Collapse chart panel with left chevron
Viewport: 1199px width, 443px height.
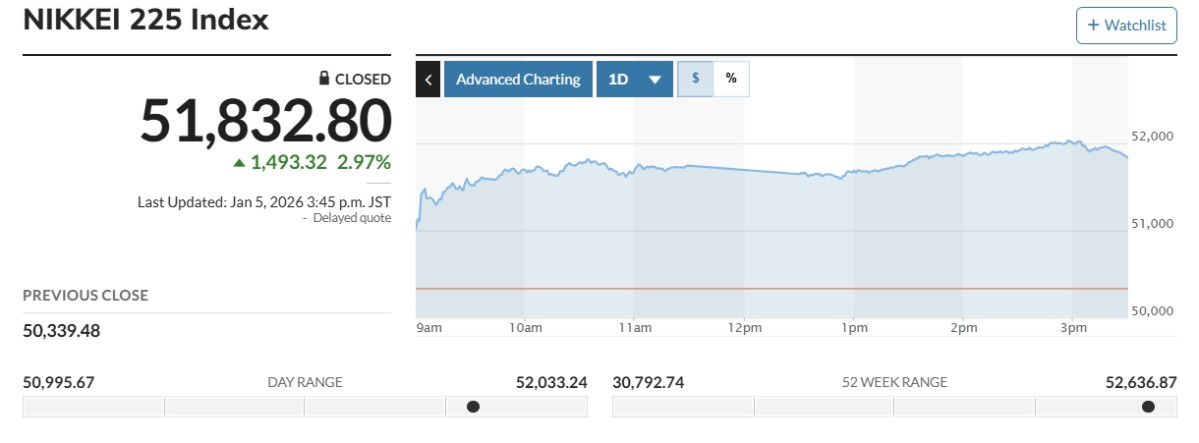point(428,80)
